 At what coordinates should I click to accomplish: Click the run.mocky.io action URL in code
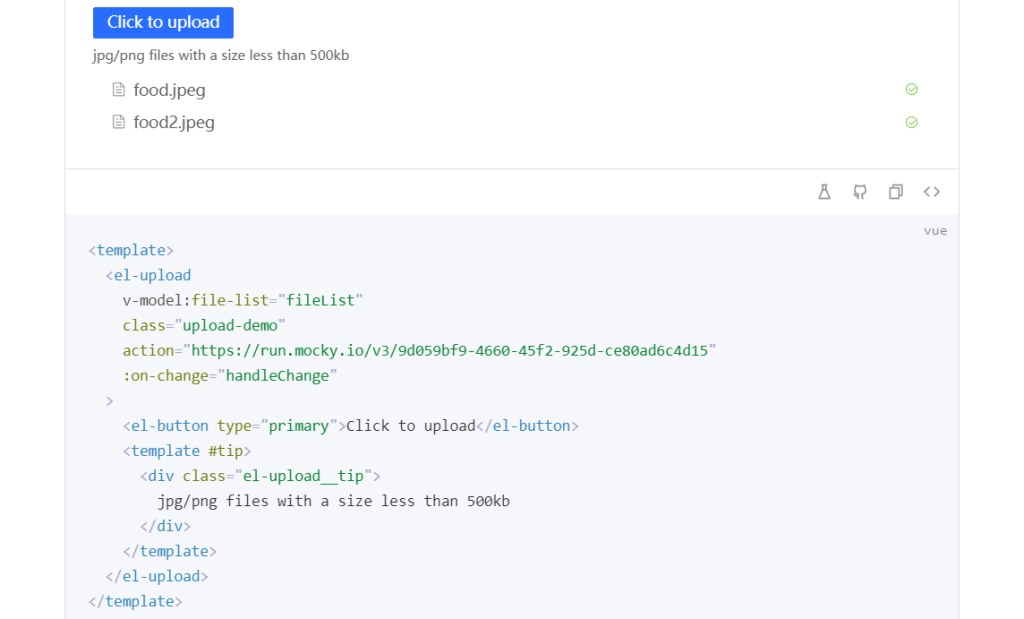point(450,350)
